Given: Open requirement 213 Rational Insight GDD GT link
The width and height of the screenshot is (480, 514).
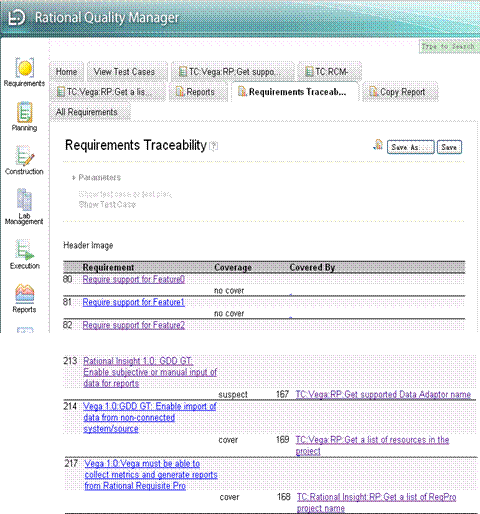Looking at the screenshot, I should tap(150, 372).
